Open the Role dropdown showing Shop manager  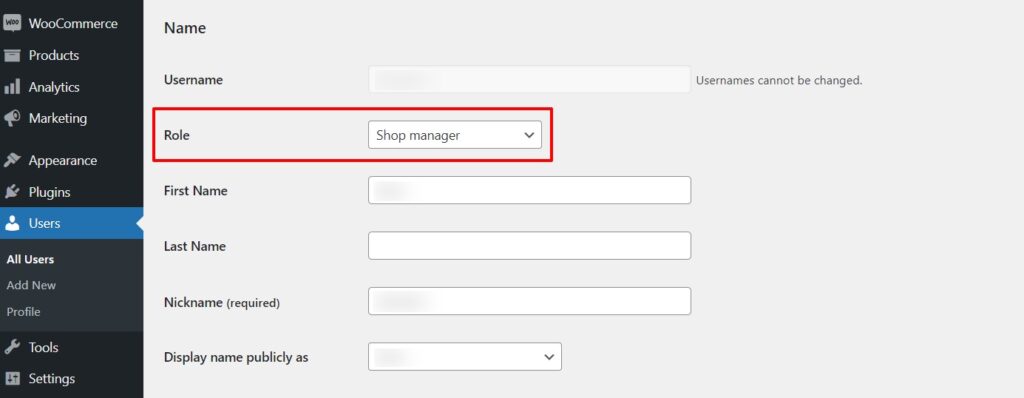[x=455, y=135]
